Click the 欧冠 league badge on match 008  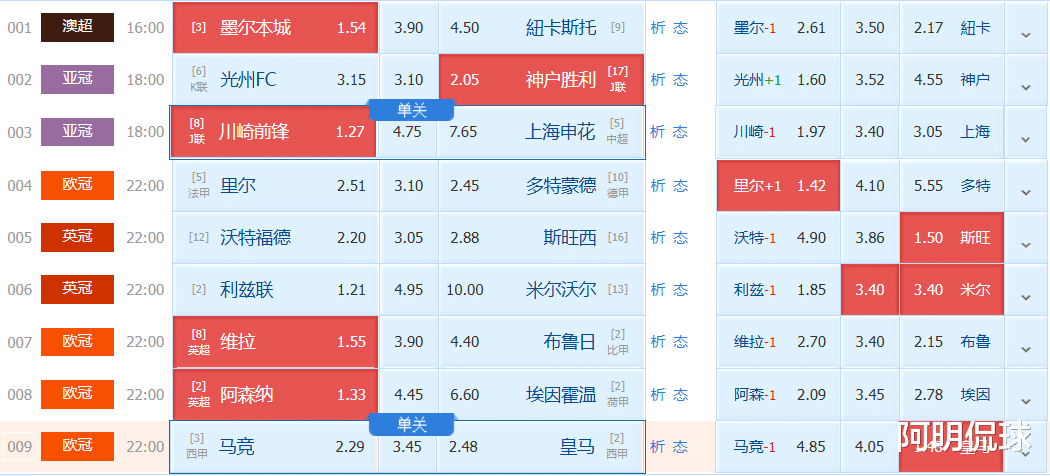point(77,394)
